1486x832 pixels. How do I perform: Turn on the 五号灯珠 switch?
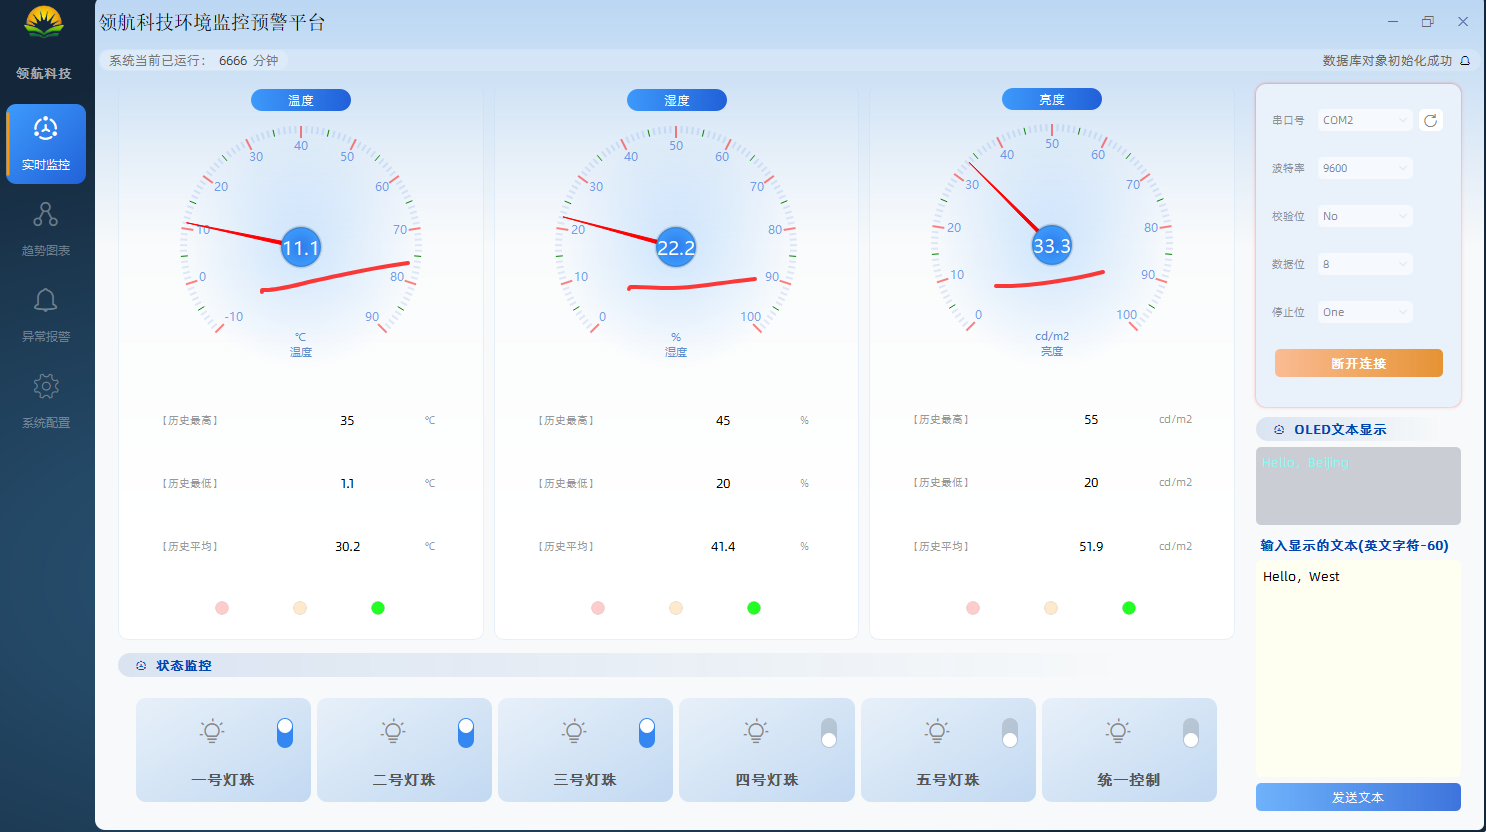pos(1010,733)
